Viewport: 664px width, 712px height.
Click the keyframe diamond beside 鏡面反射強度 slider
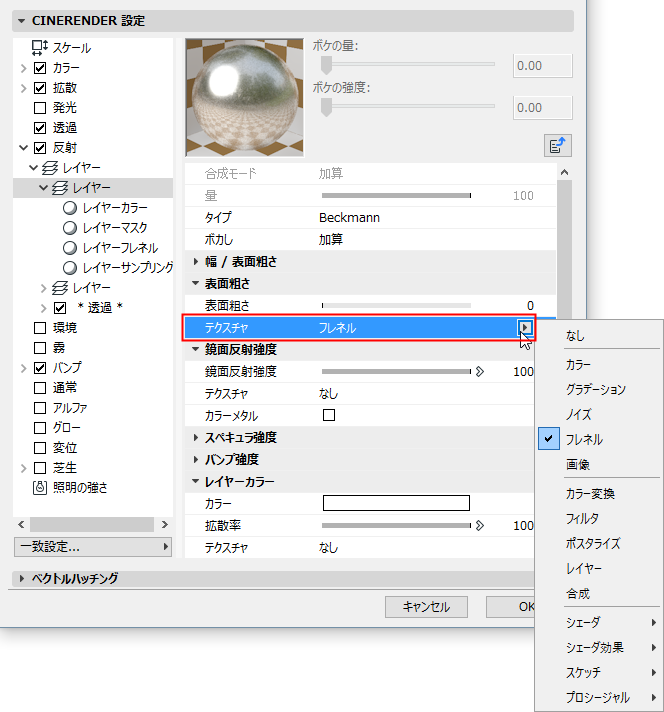coord(480,372)
